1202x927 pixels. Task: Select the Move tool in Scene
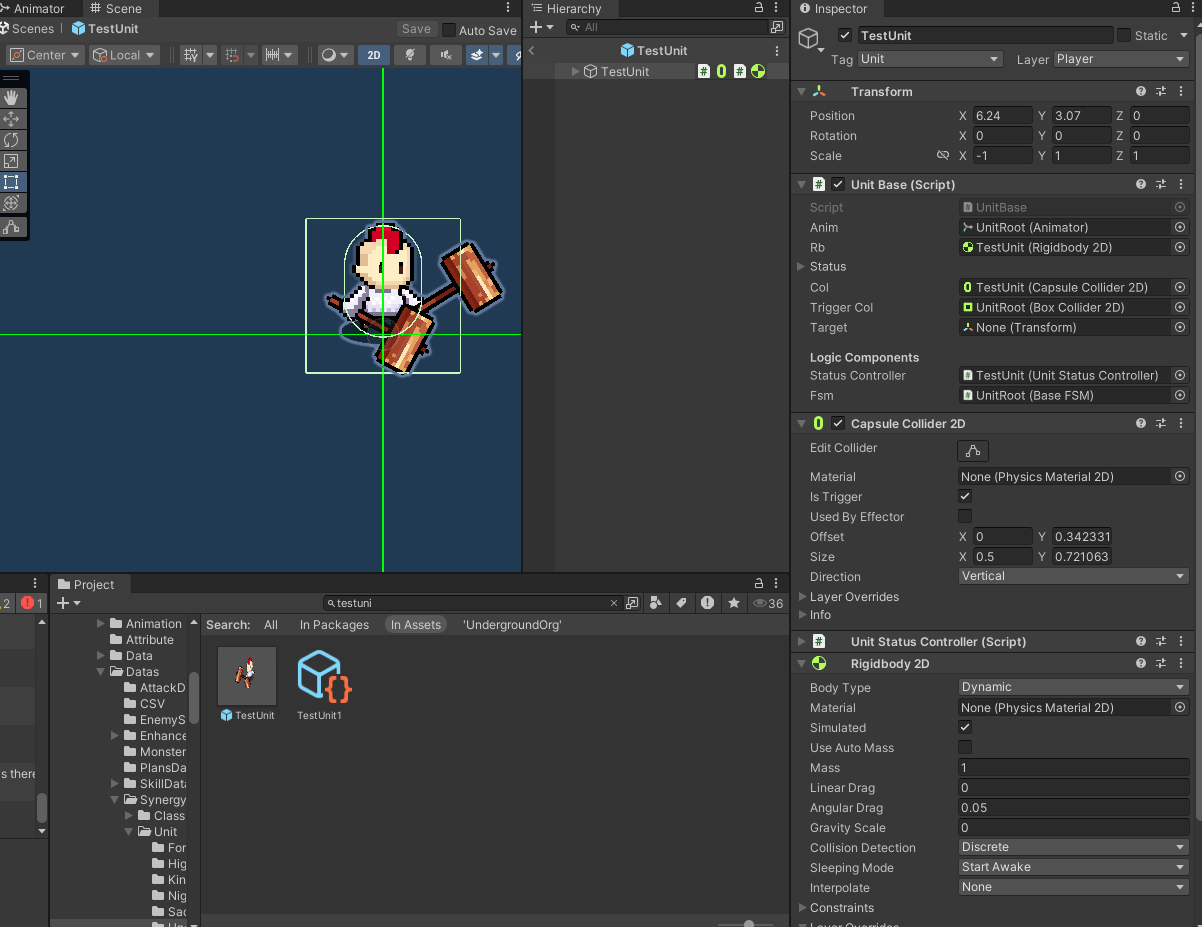pyautogui.click(x=12, y=119)
